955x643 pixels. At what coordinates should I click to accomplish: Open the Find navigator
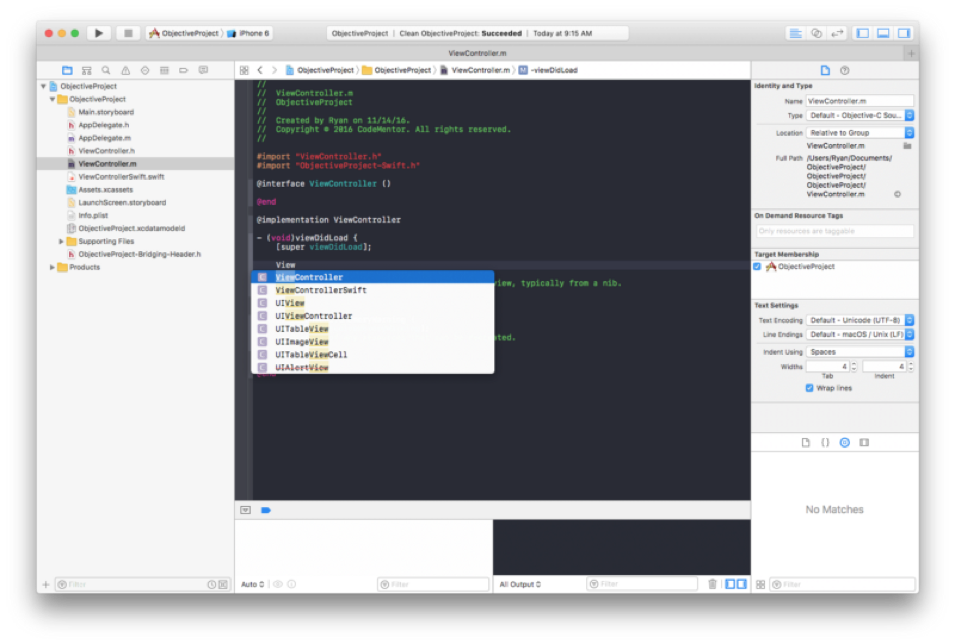tap(106, 71)
